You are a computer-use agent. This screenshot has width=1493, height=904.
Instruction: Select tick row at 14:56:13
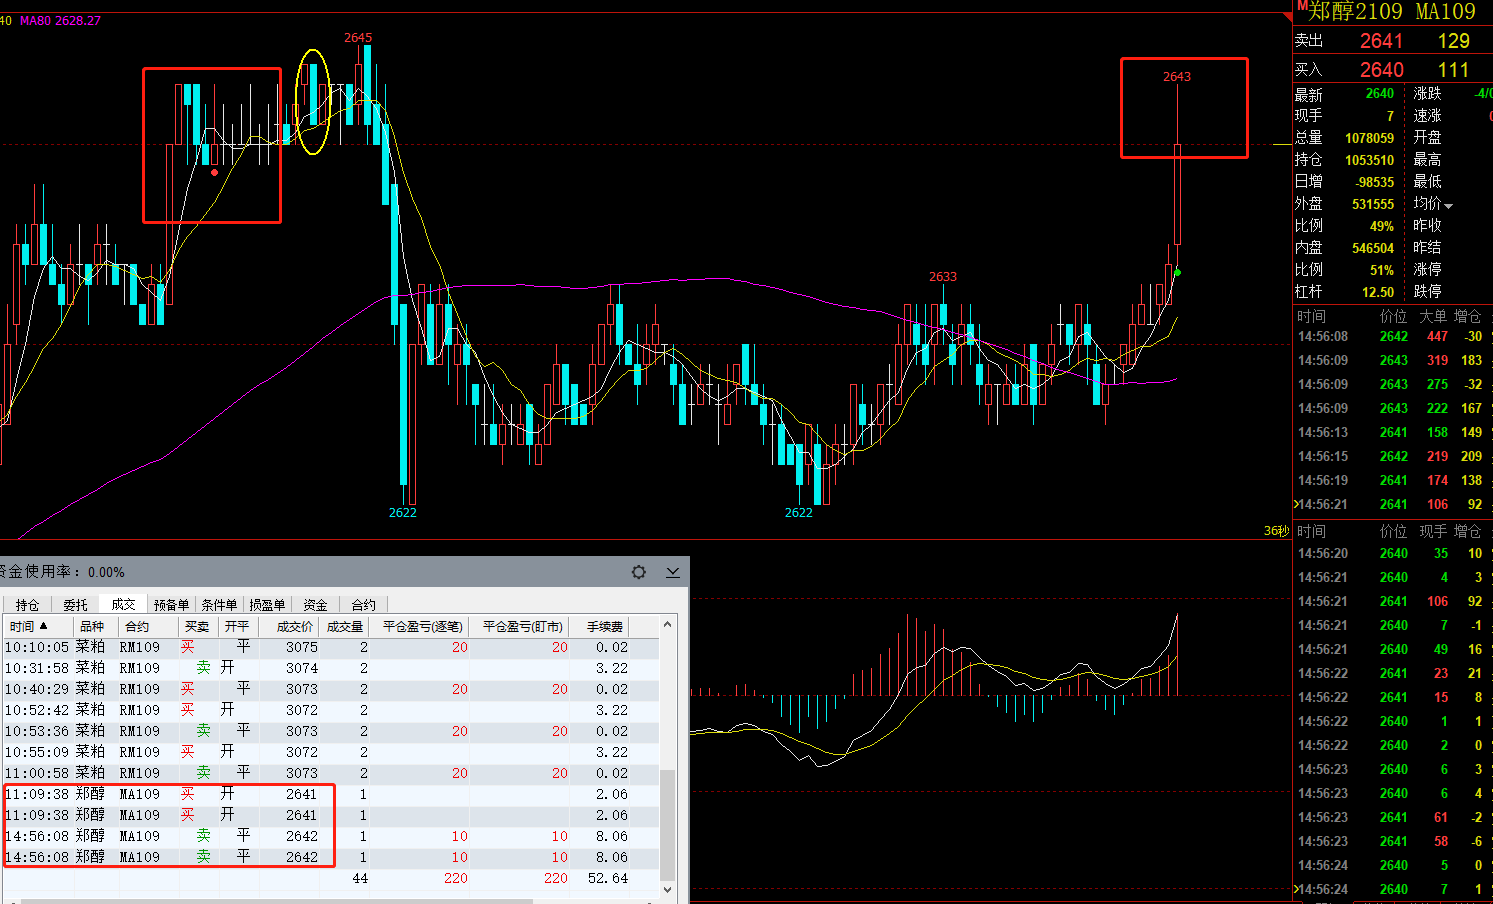click(1392, 432)
